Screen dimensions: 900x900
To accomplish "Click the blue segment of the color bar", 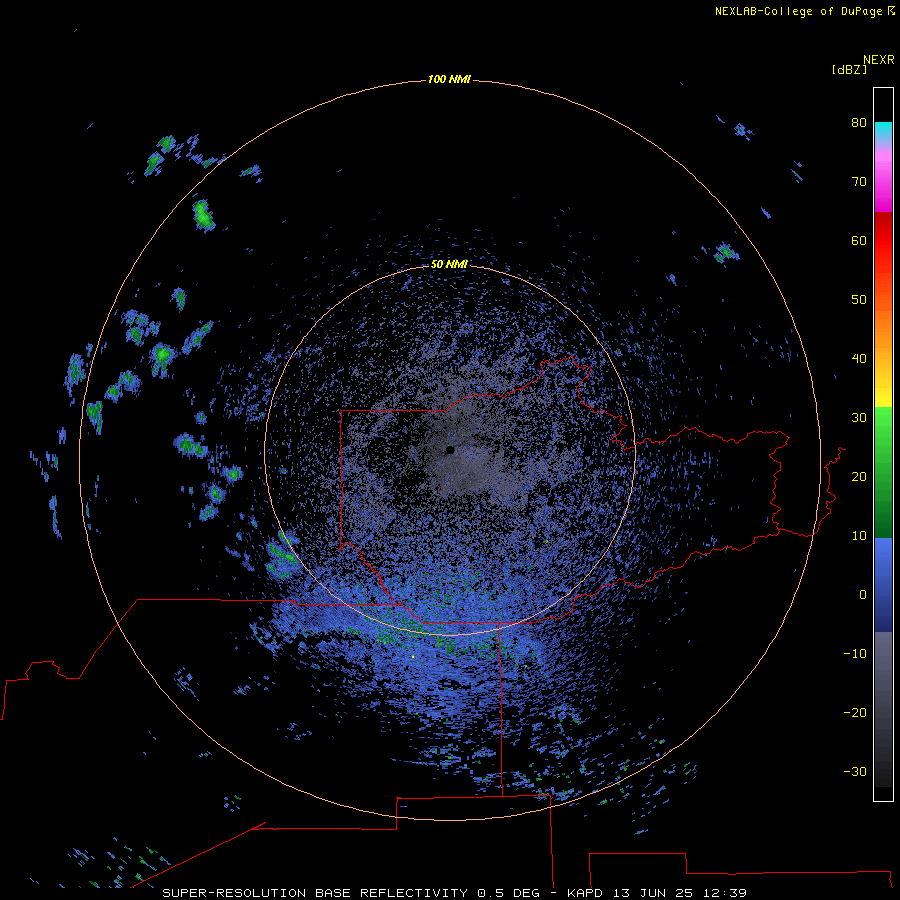I will [x=883, y=584].
